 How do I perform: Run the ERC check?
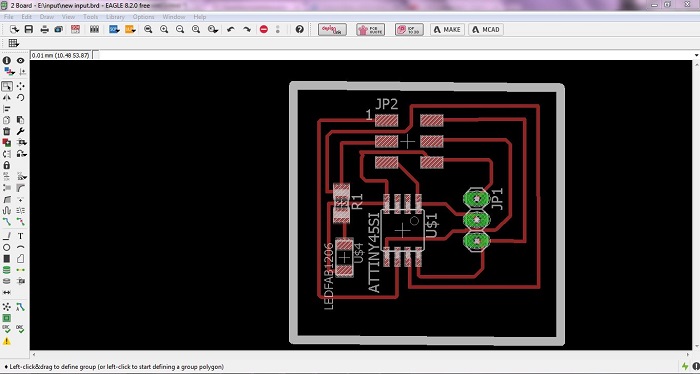[7, 329]
